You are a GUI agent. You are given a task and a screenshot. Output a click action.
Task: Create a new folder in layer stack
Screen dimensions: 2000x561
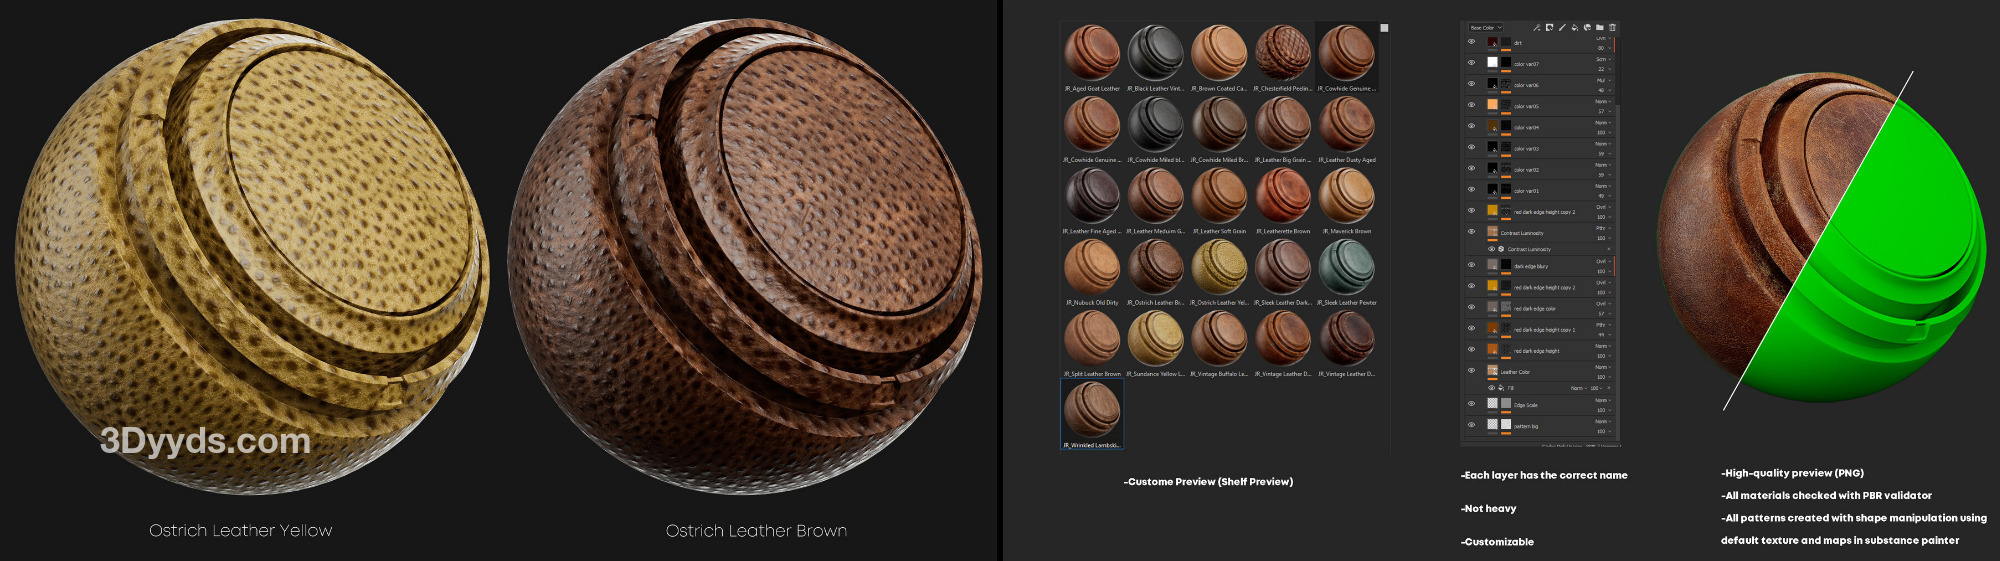pyautogui.click(x=1600, y=28)
